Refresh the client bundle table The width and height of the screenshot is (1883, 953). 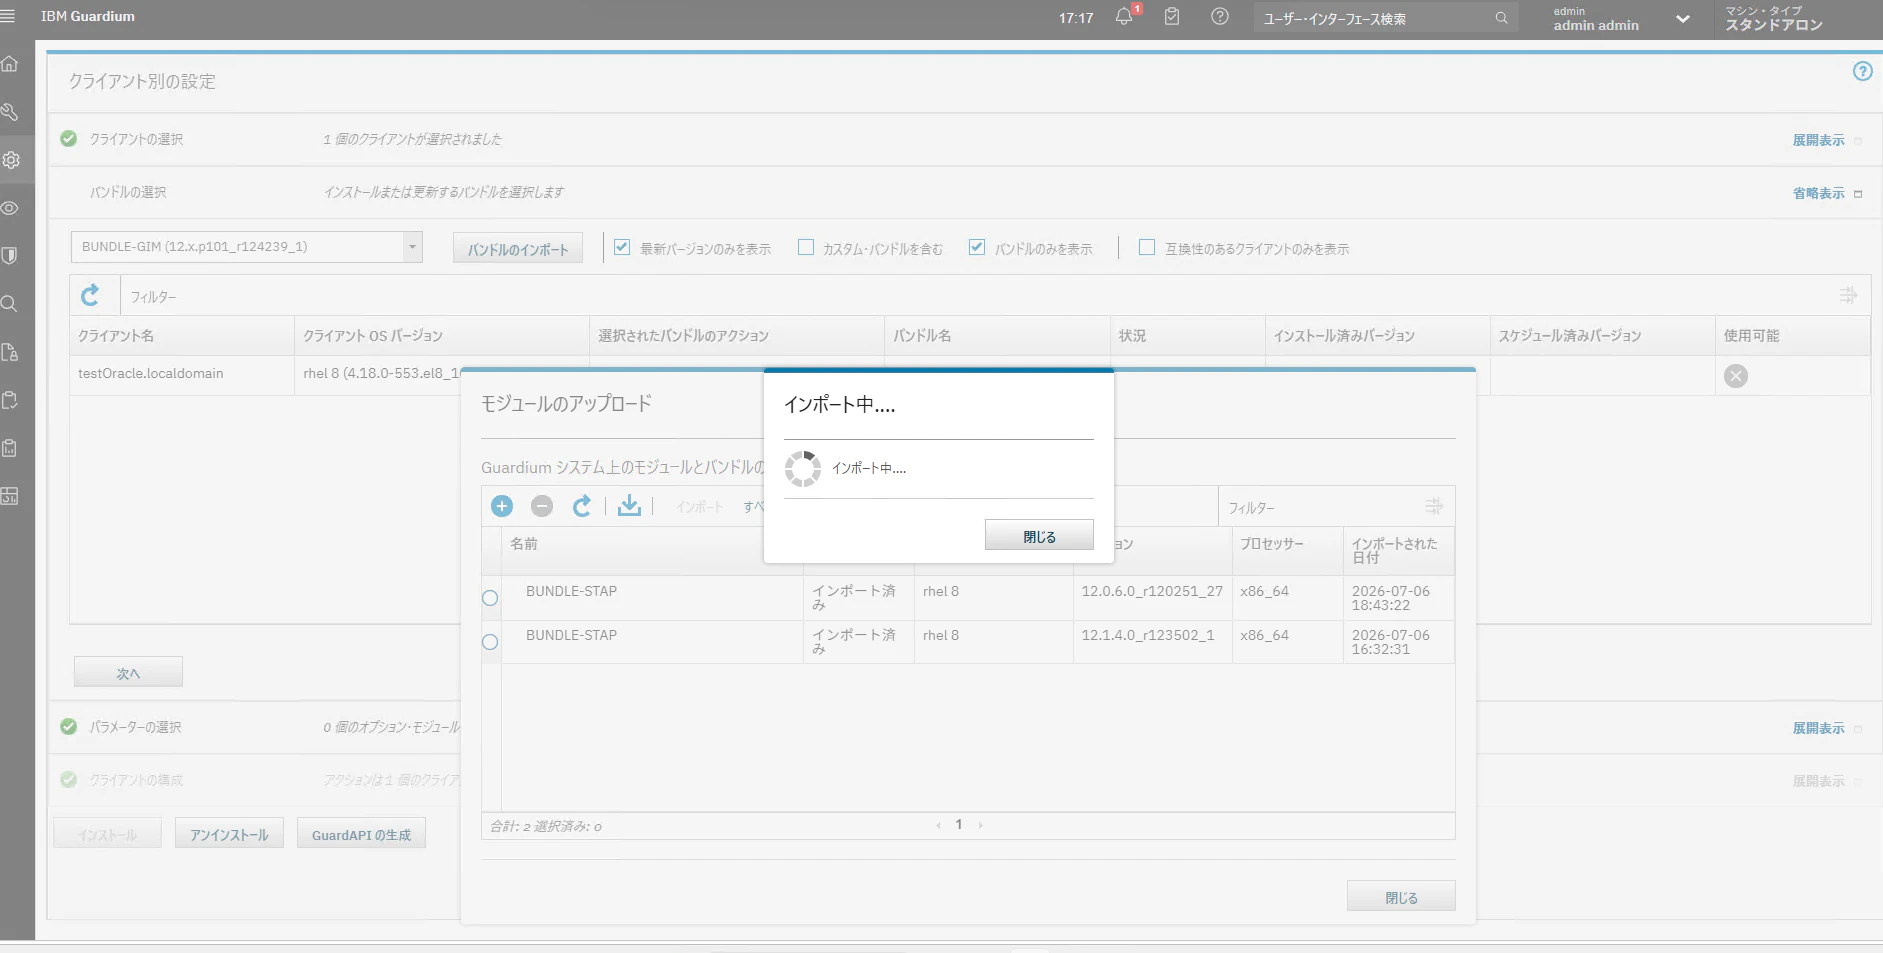pyautogui.click(x=90, y=295)
